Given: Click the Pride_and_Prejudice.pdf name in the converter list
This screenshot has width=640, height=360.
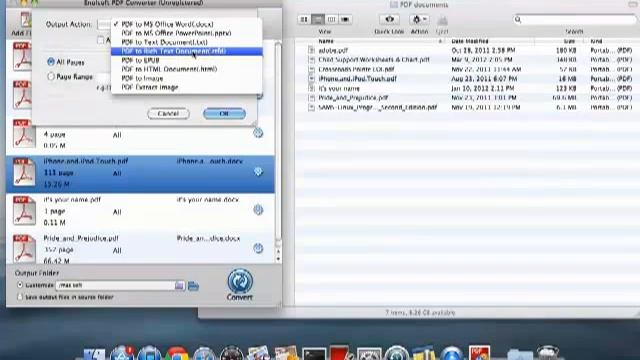Looking at the screenshot, I should pyautogui.click(x=81, y=238).
